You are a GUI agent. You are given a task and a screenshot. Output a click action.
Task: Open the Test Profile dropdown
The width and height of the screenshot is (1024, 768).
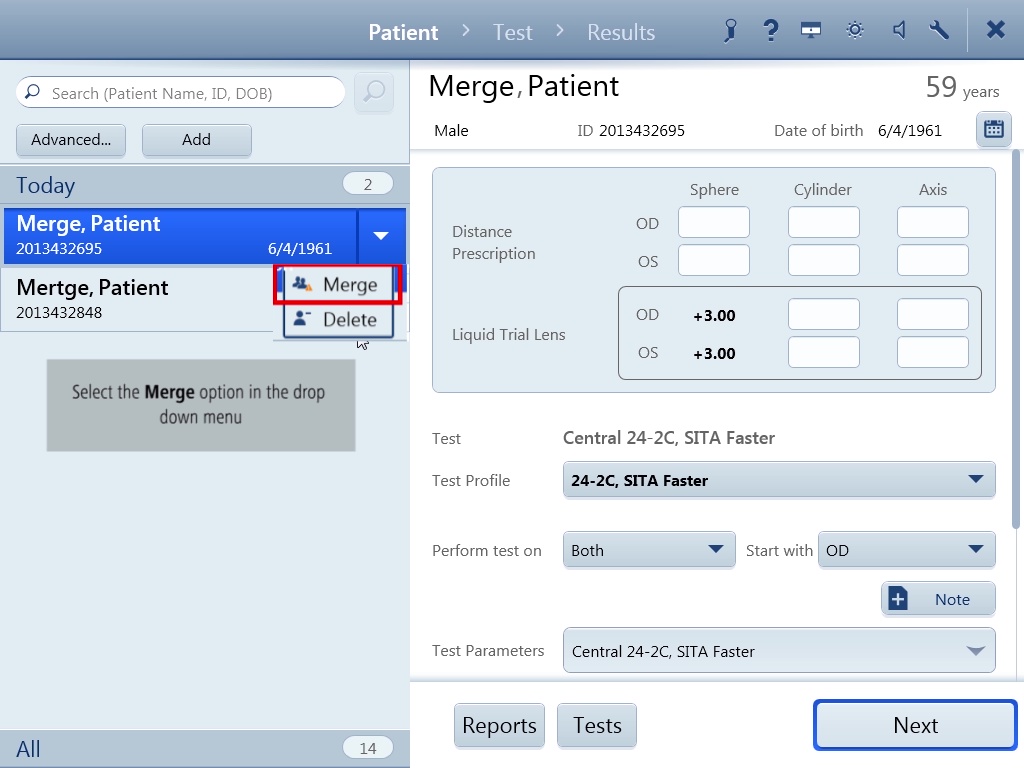(778, 480)
